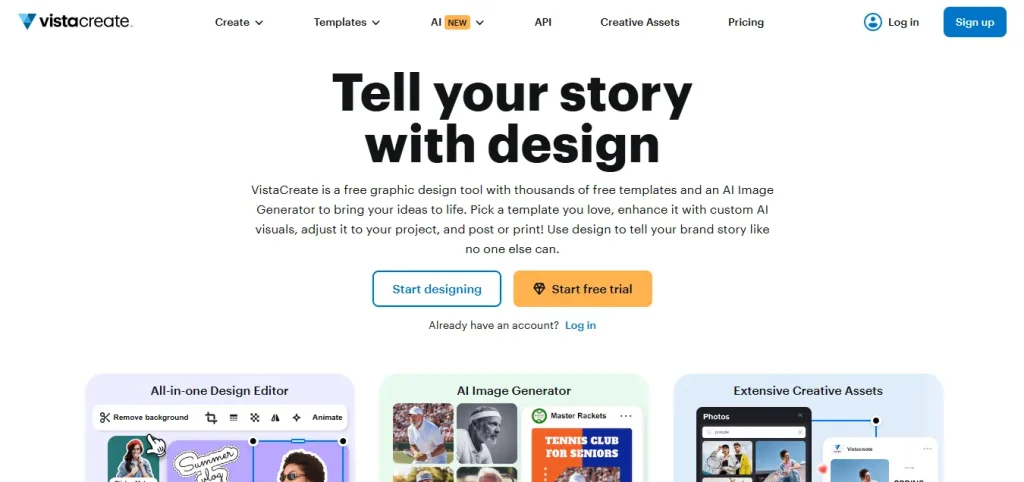This screenshot has width=1024, height=482.
Task: Open the Pricing page
Action: click(x=746, y=22)
